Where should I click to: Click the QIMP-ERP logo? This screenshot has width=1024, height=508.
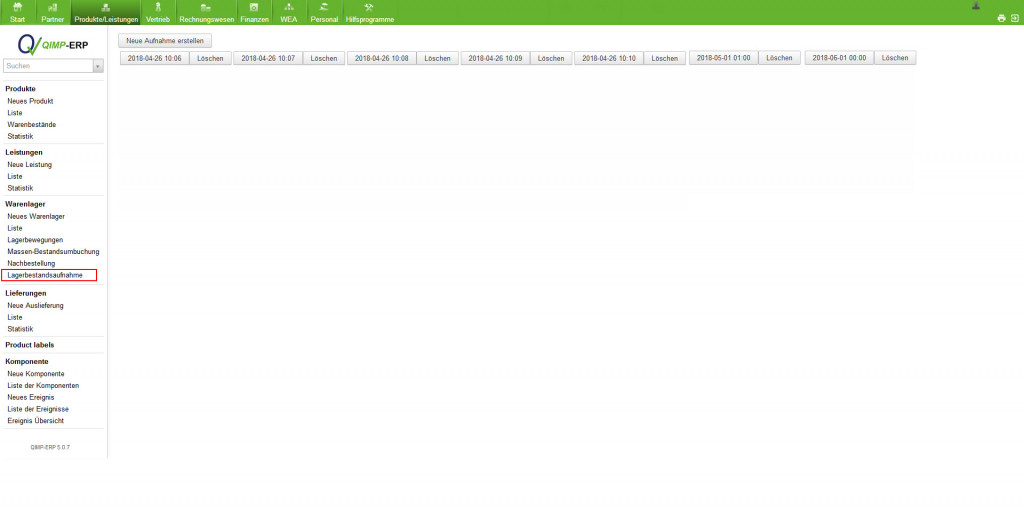[54, 44]
